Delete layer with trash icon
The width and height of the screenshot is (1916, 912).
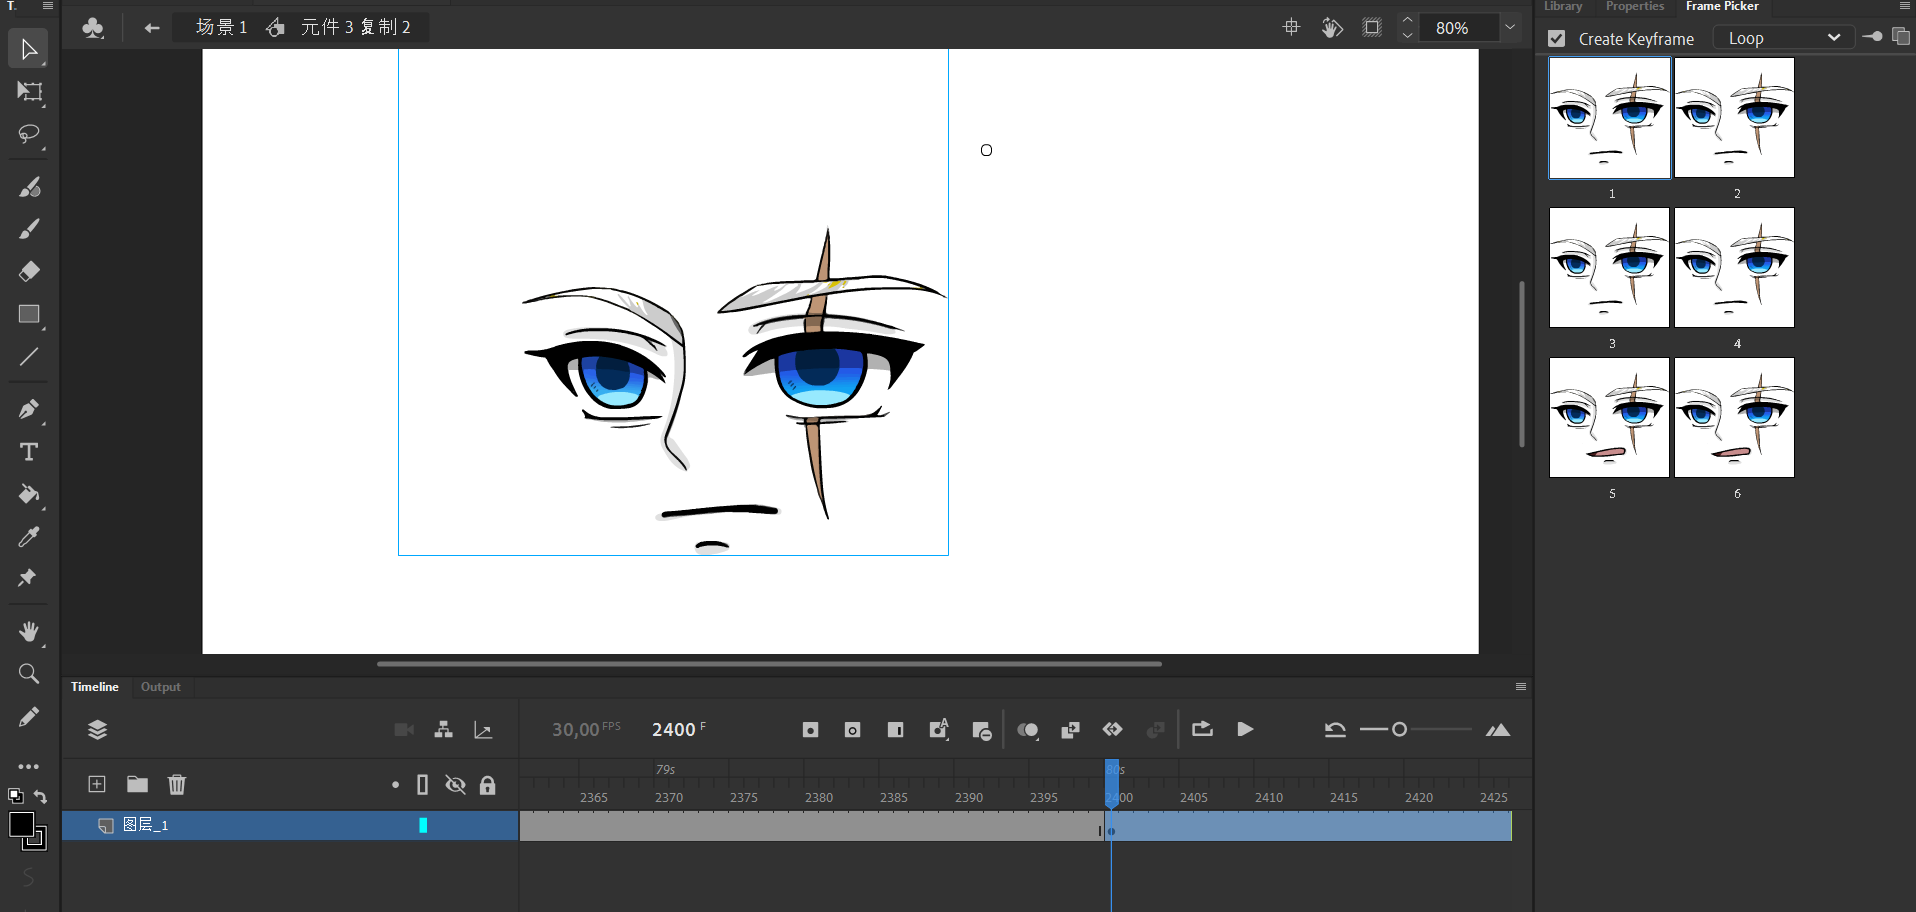(x=177, y=784)
